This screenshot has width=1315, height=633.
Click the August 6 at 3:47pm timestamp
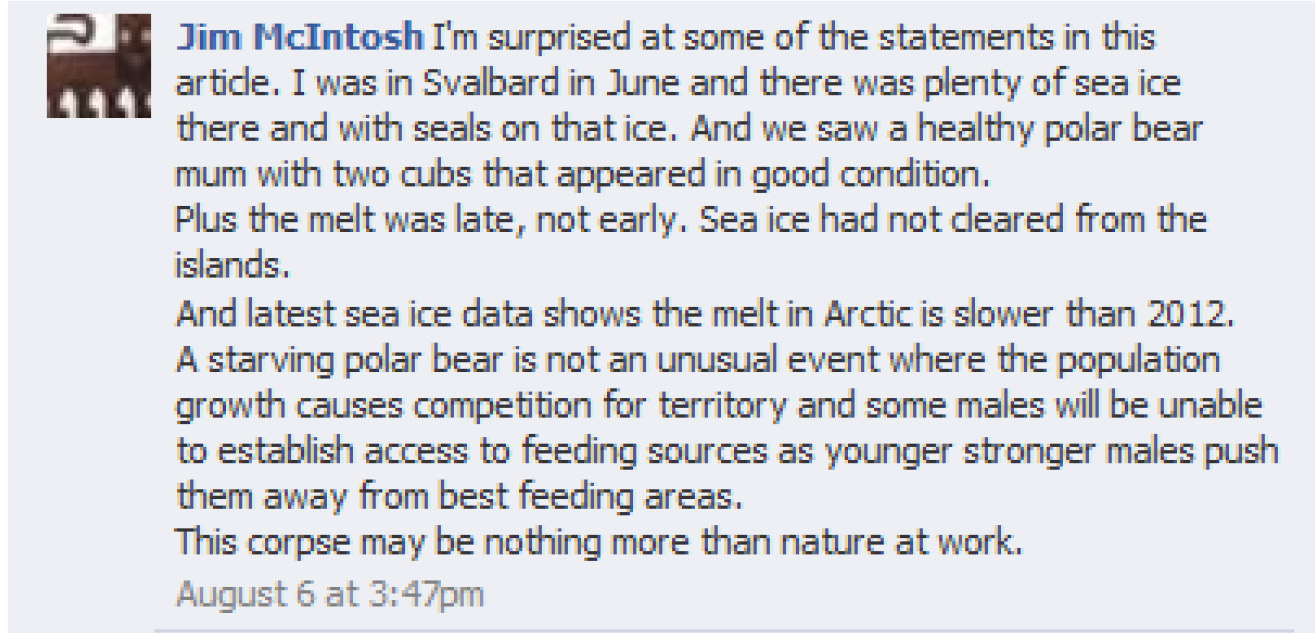click(x=329, y=594)
